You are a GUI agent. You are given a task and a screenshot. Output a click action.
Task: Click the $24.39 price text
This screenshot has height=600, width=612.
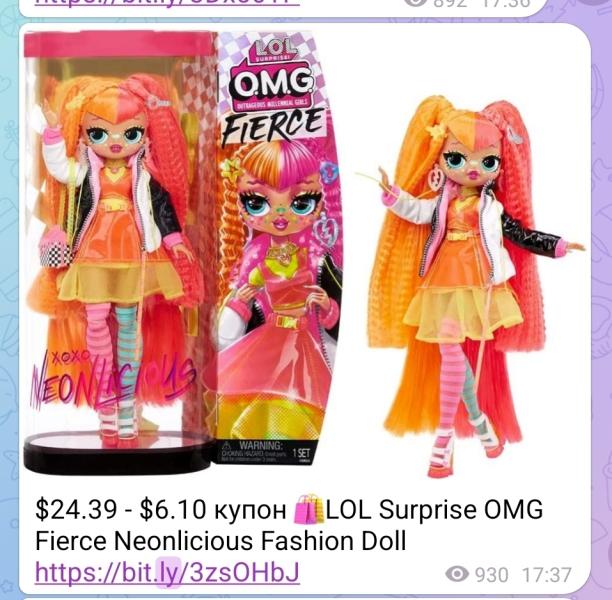76,510
